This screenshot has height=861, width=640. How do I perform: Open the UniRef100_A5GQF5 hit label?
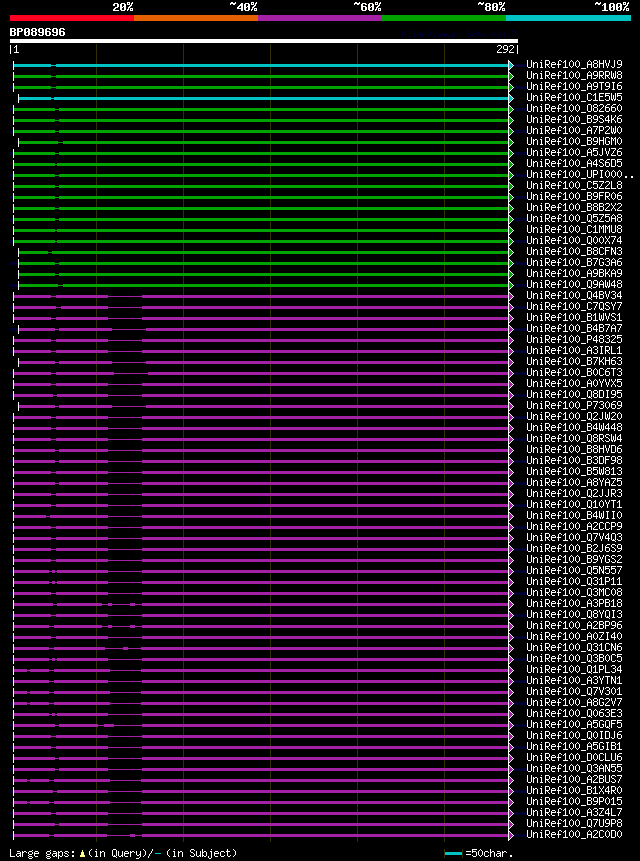tap(574, 724)
